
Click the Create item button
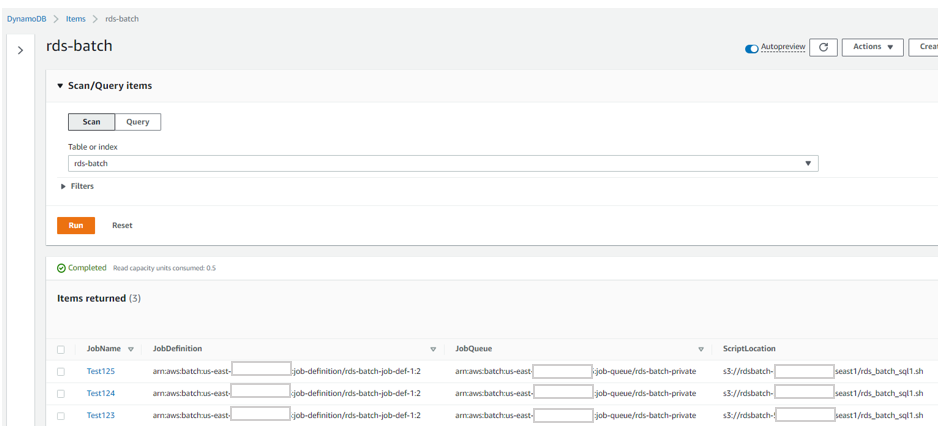click(x=924, y=47)
